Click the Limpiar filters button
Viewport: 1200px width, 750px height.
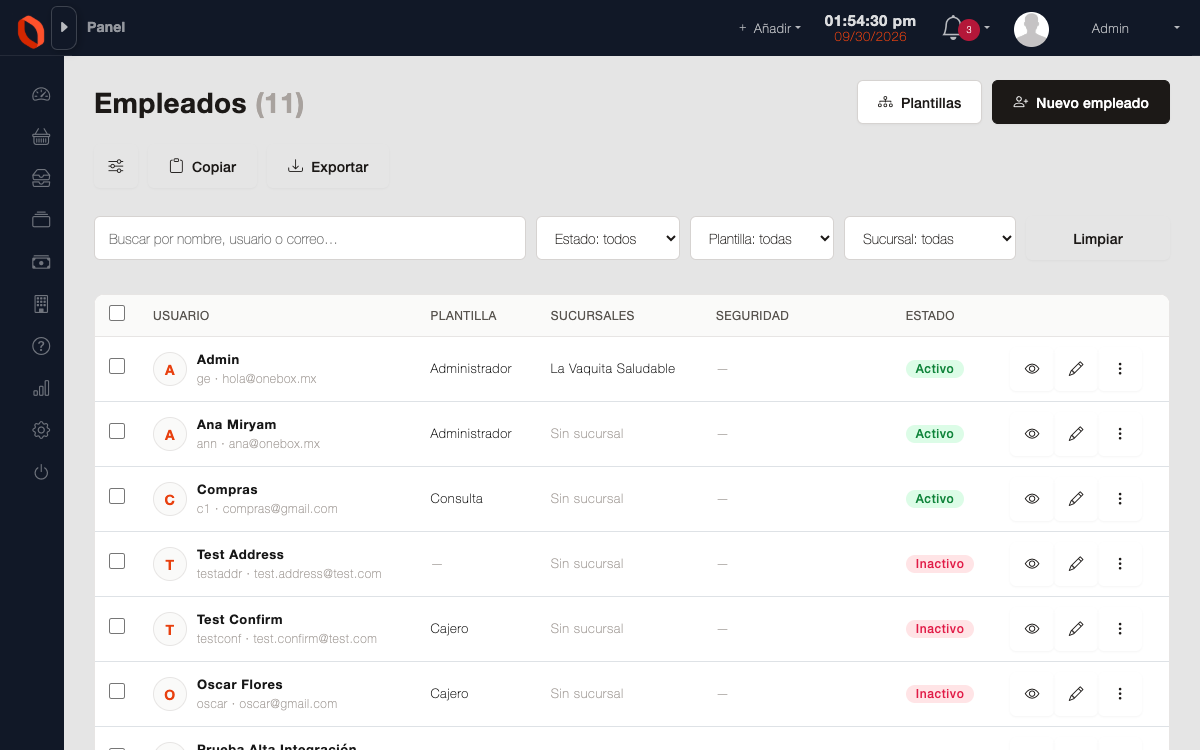pos(1098,239)
